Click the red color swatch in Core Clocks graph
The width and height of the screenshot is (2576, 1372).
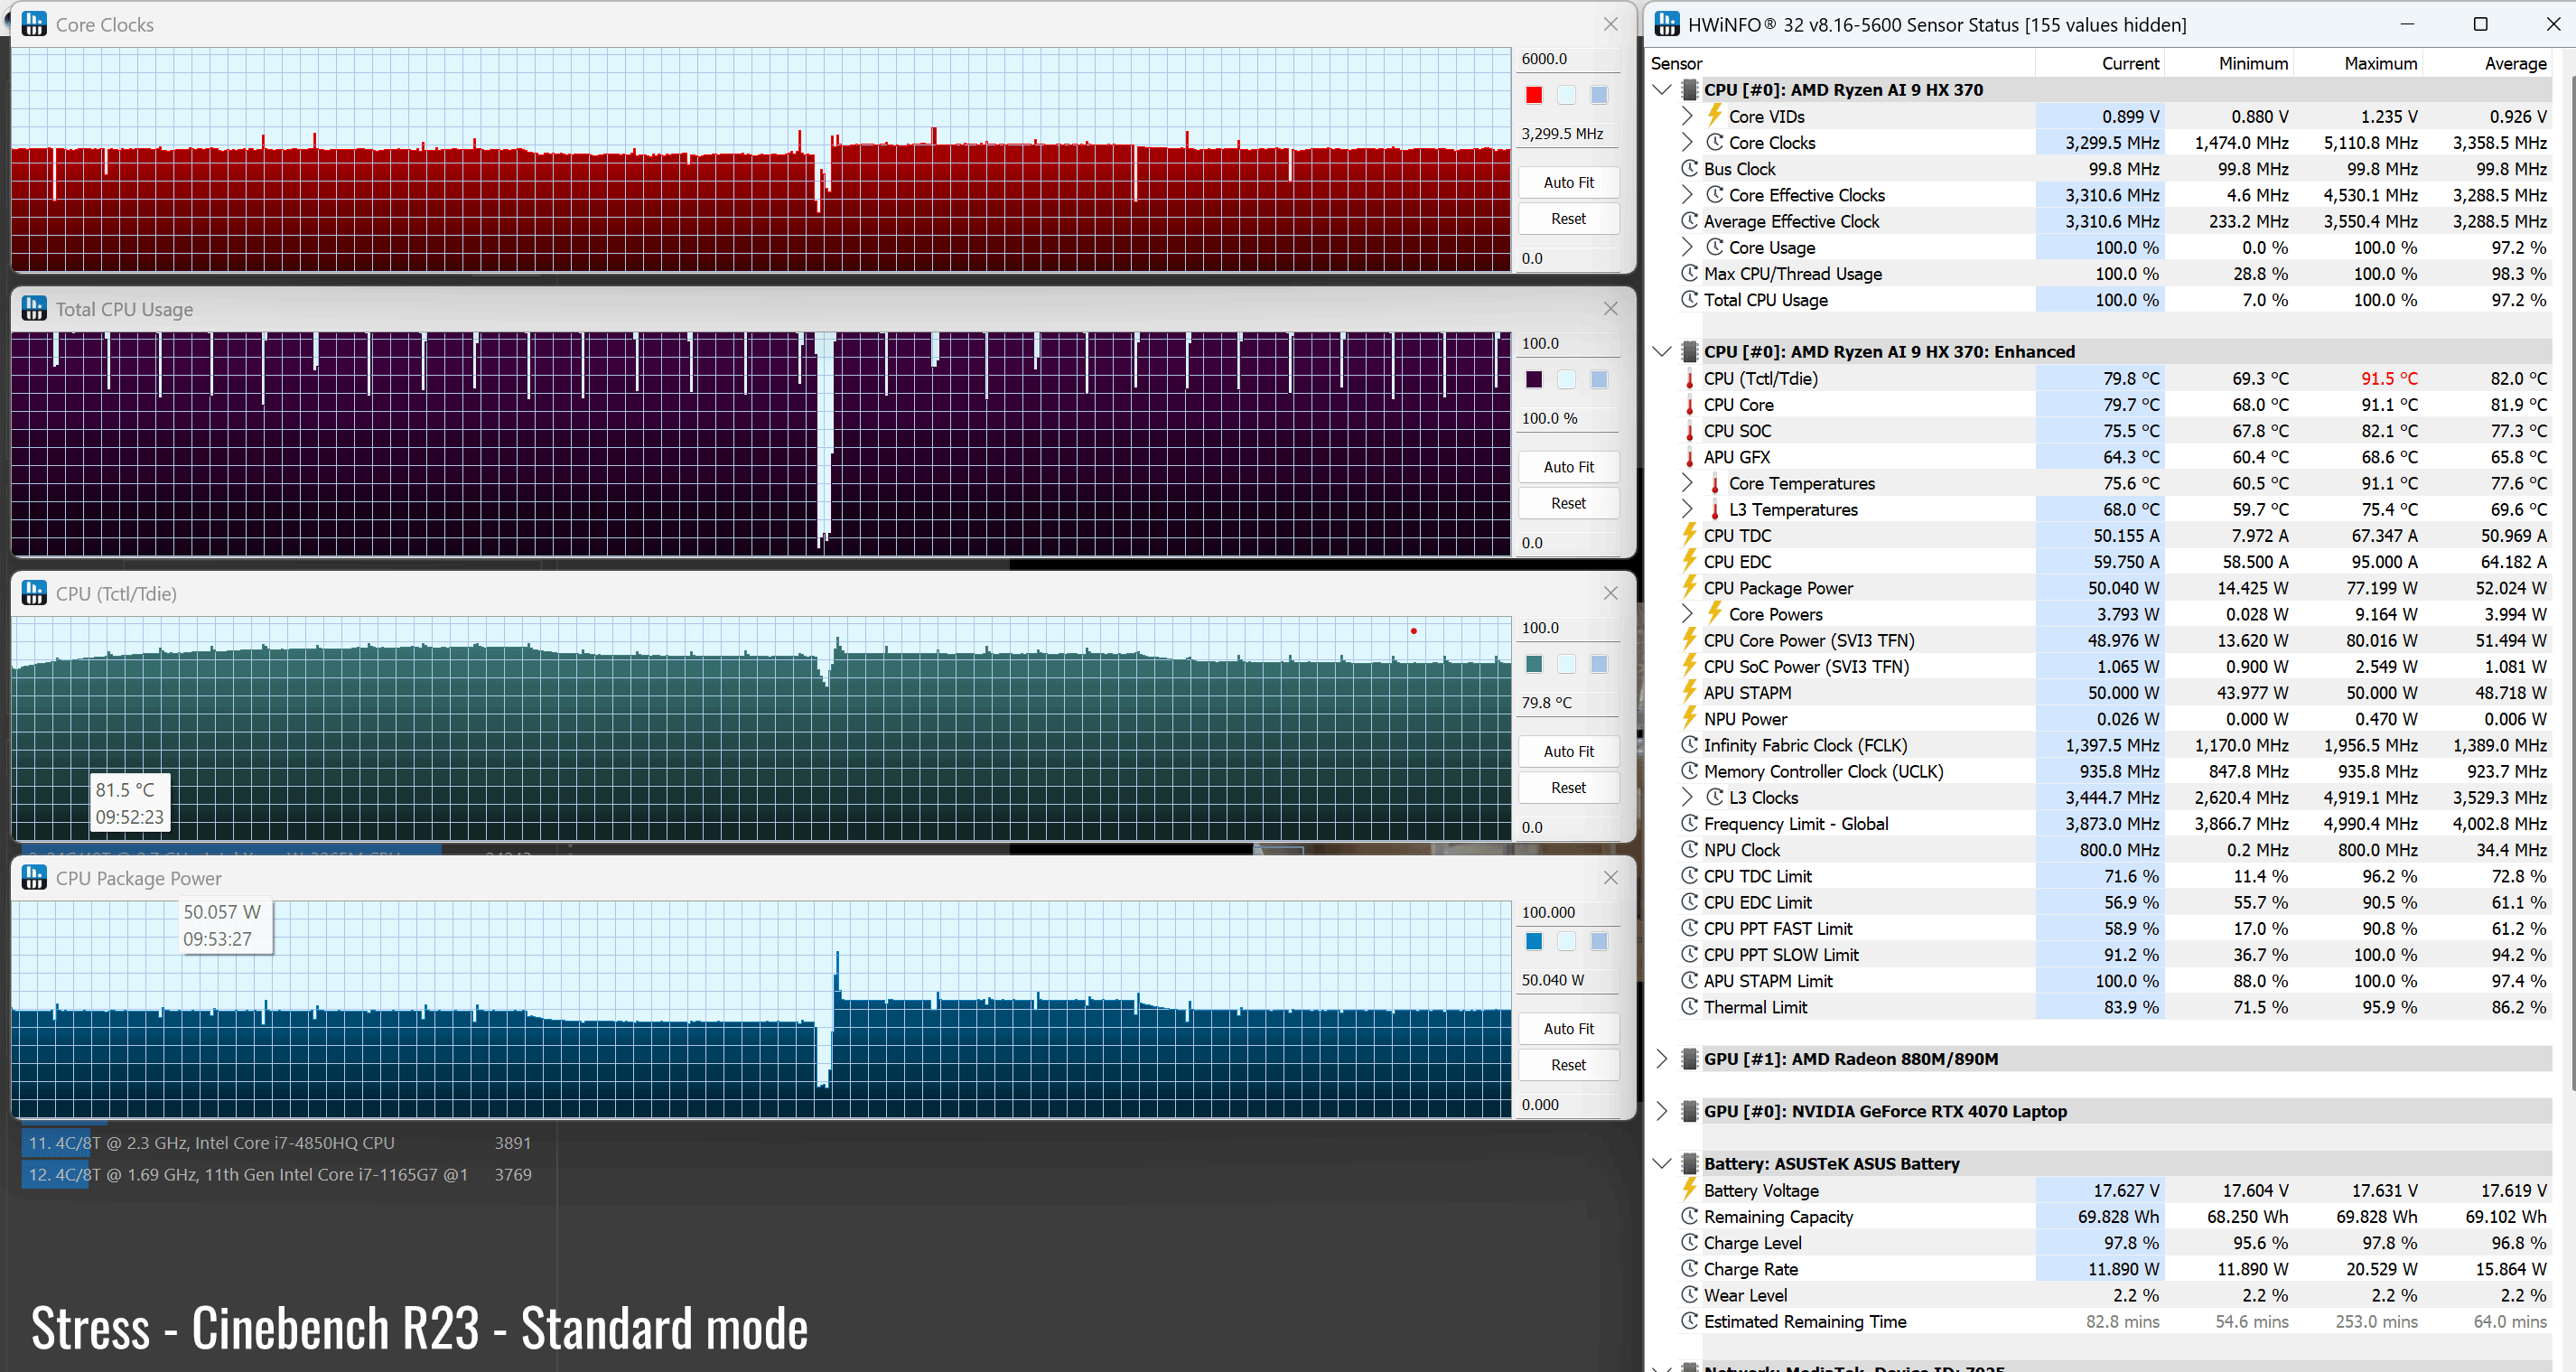click(1534, 95)
